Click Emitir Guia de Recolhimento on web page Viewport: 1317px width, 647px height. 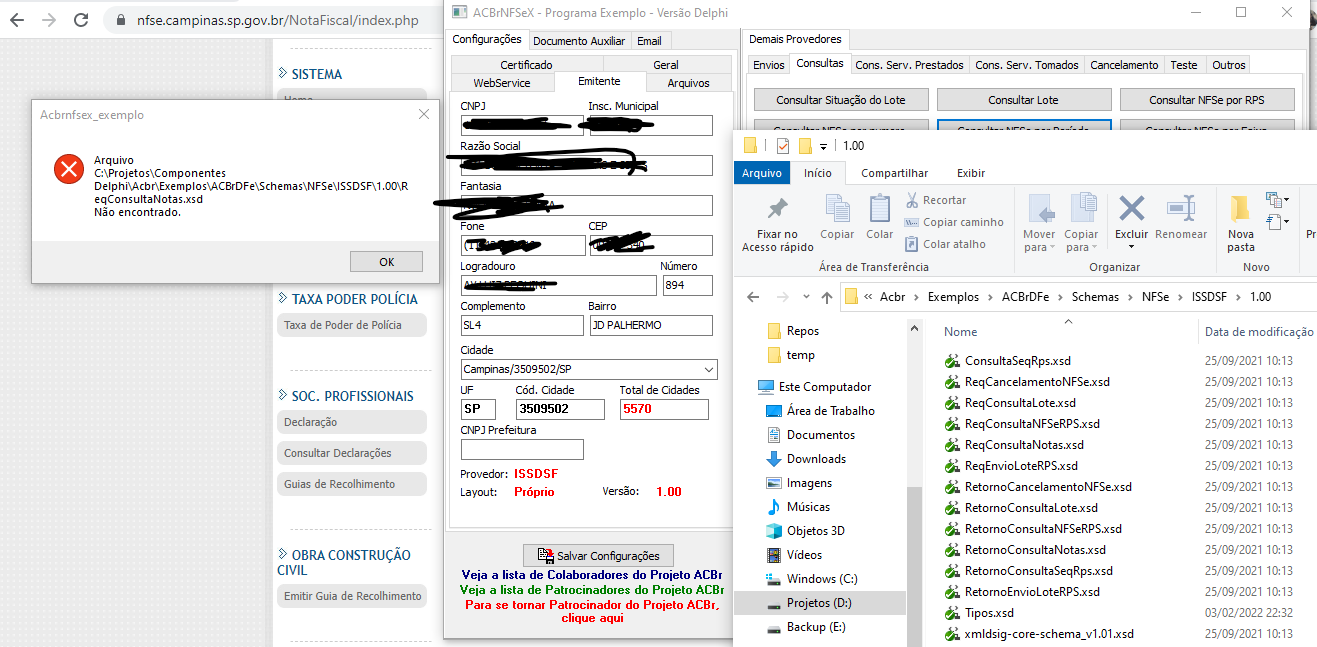coord(352,596)
